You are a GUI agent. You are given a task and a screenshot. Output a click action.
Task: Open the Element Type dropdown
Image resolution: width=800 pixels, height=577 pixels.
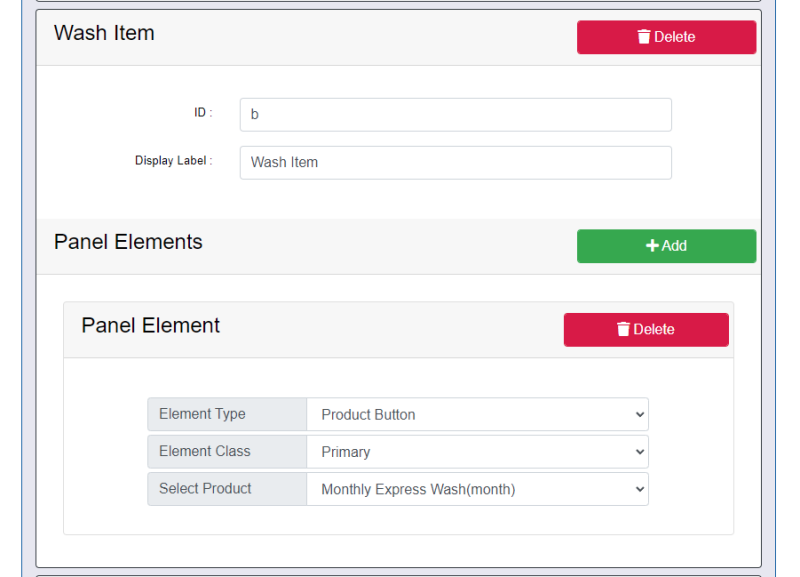[476, 414]
